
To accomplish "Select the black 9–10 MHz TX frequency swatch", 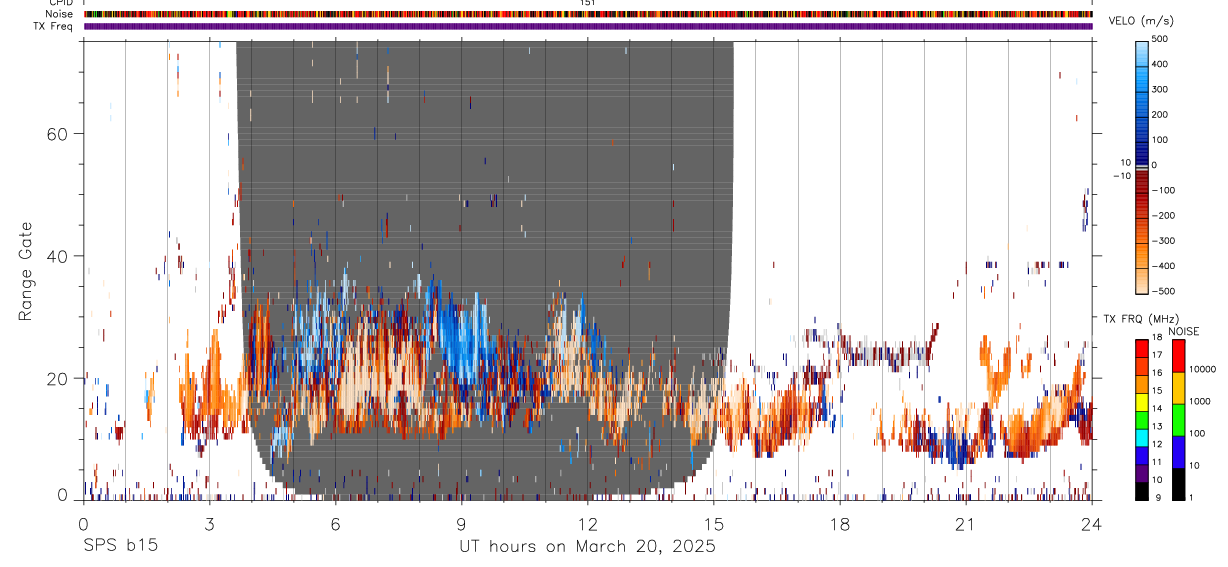I will coord(1142,491).
